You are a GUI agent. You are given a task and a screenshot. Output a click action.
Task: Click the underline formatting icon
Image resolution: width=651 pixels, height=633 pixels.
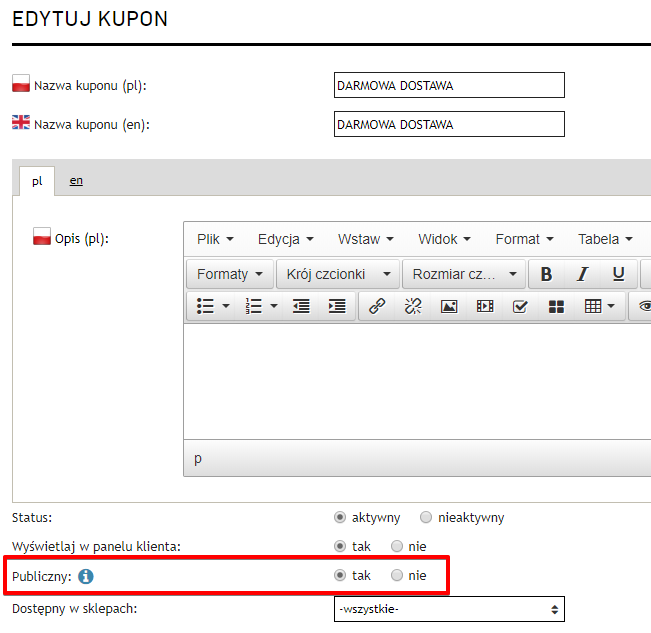point(618,274)
